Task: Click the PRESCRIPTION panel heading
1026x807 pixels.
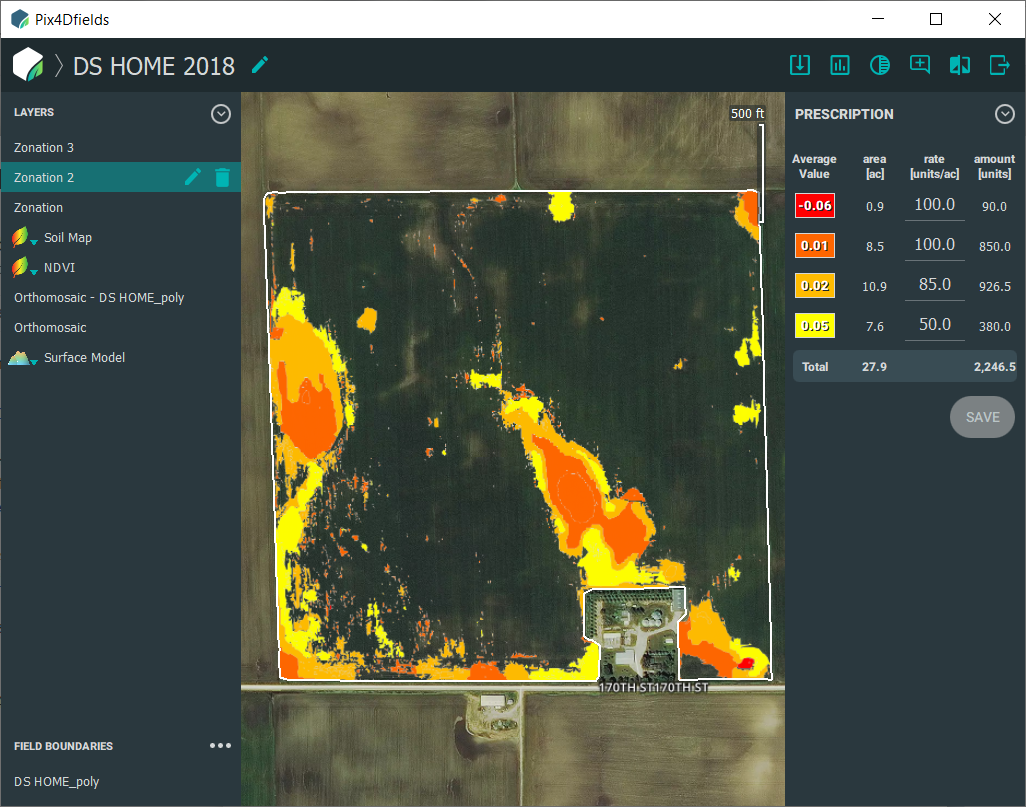Action: pos(844,114)
